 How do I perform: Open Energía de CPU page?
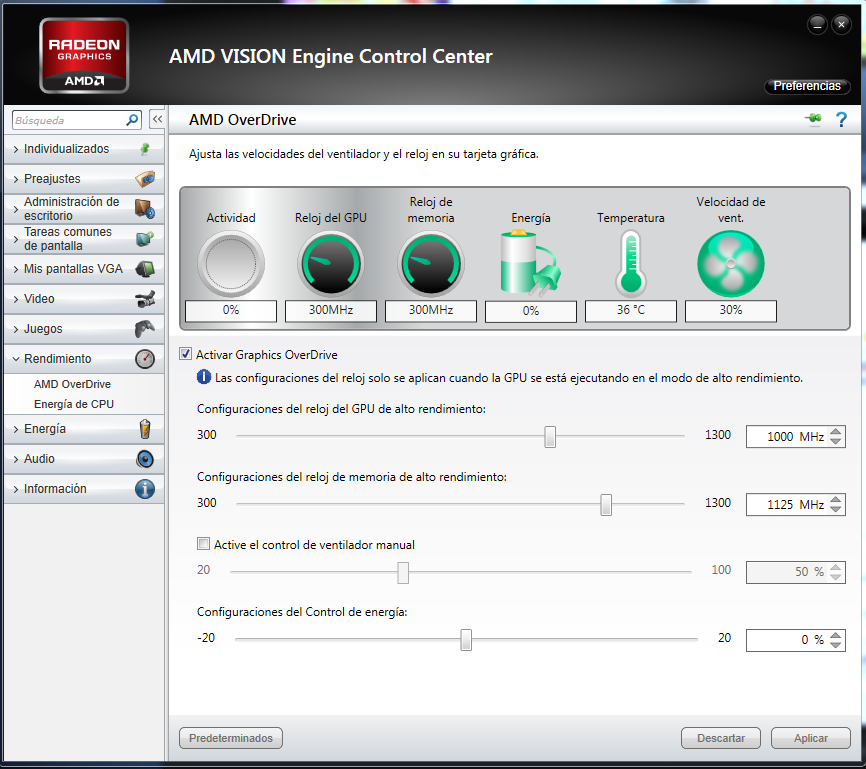point(74,404)
